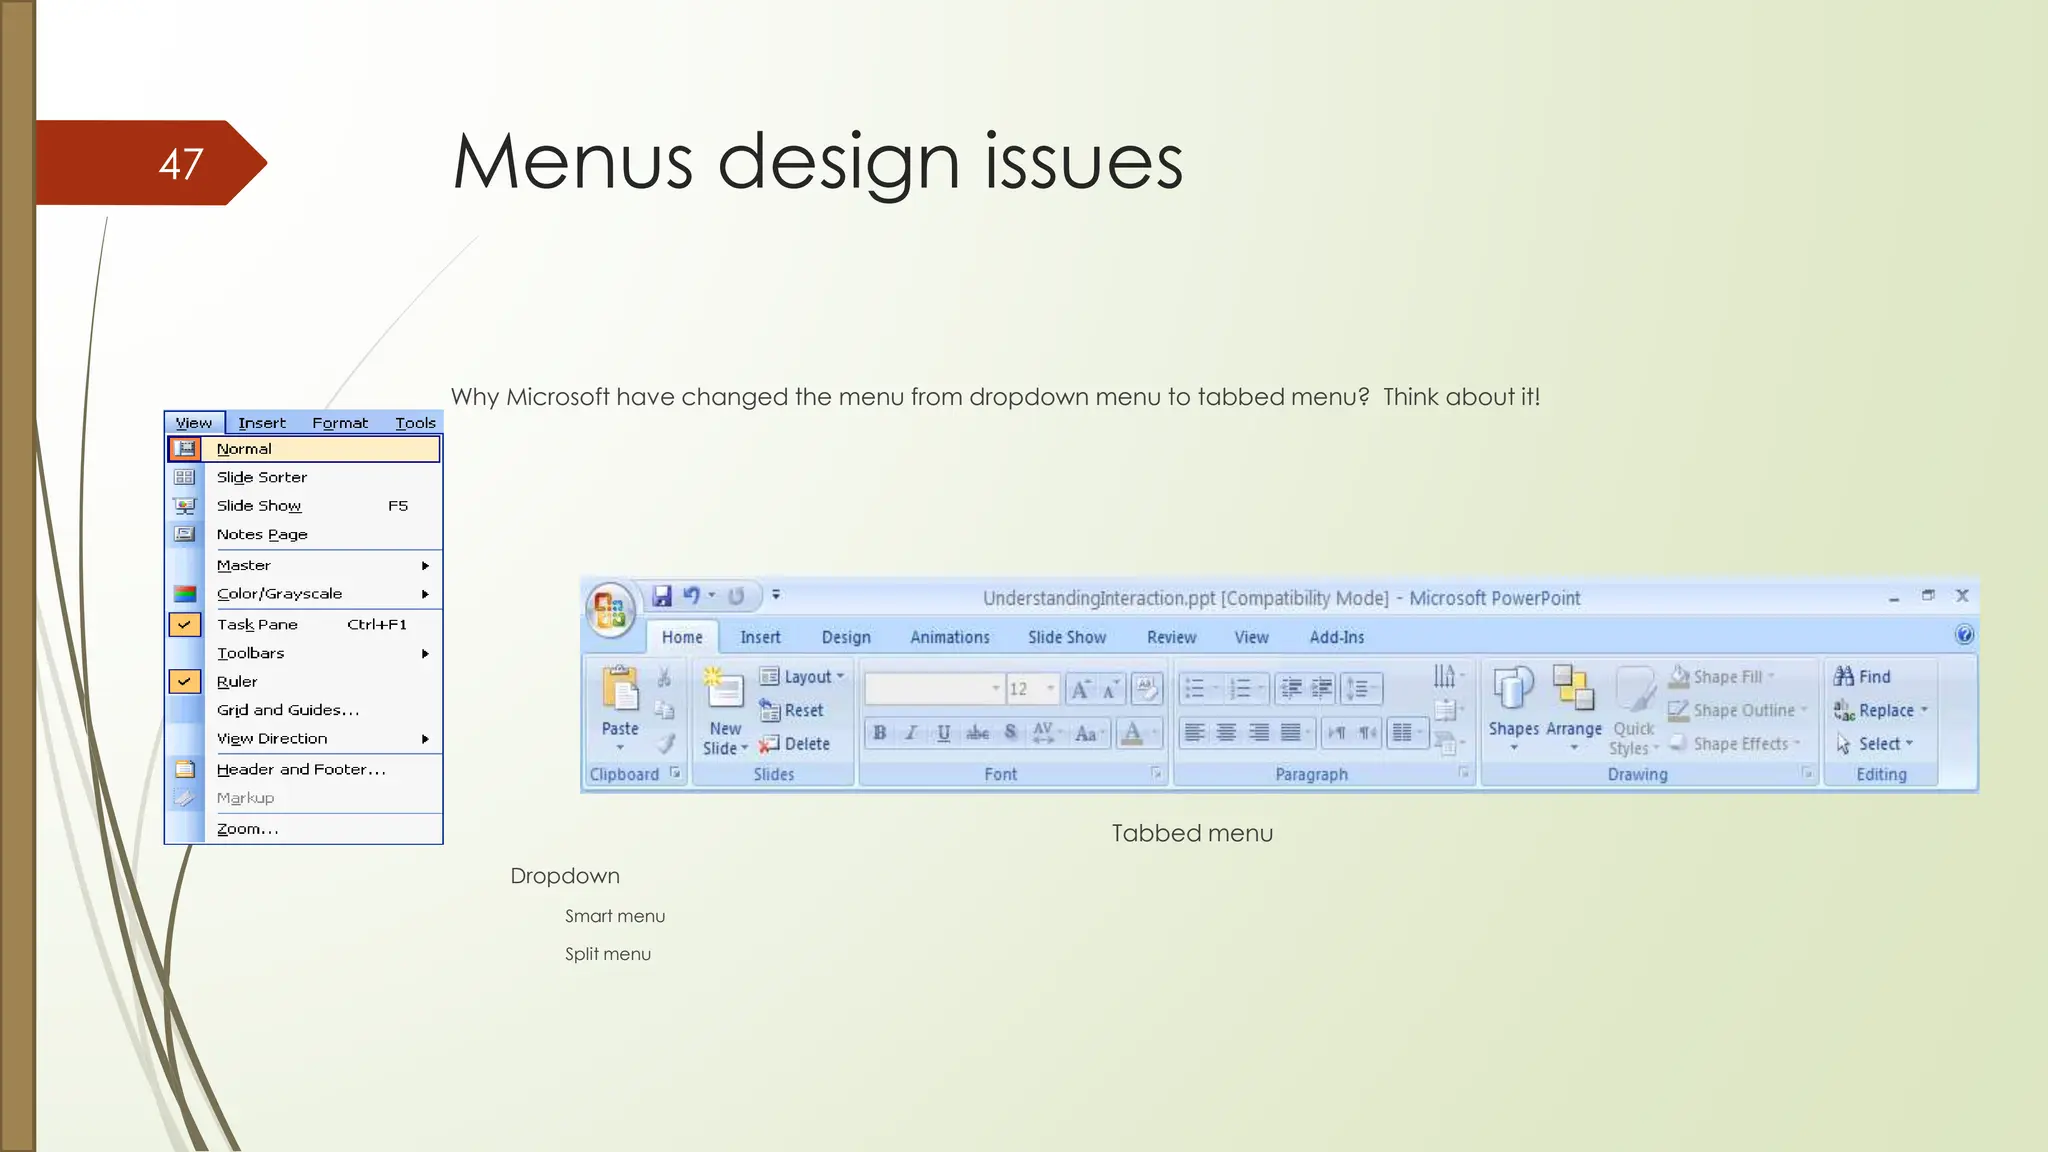Screen dimensions: 2048x1152
Task: Click the Find binoculars icon
Action: point(1844,677)
